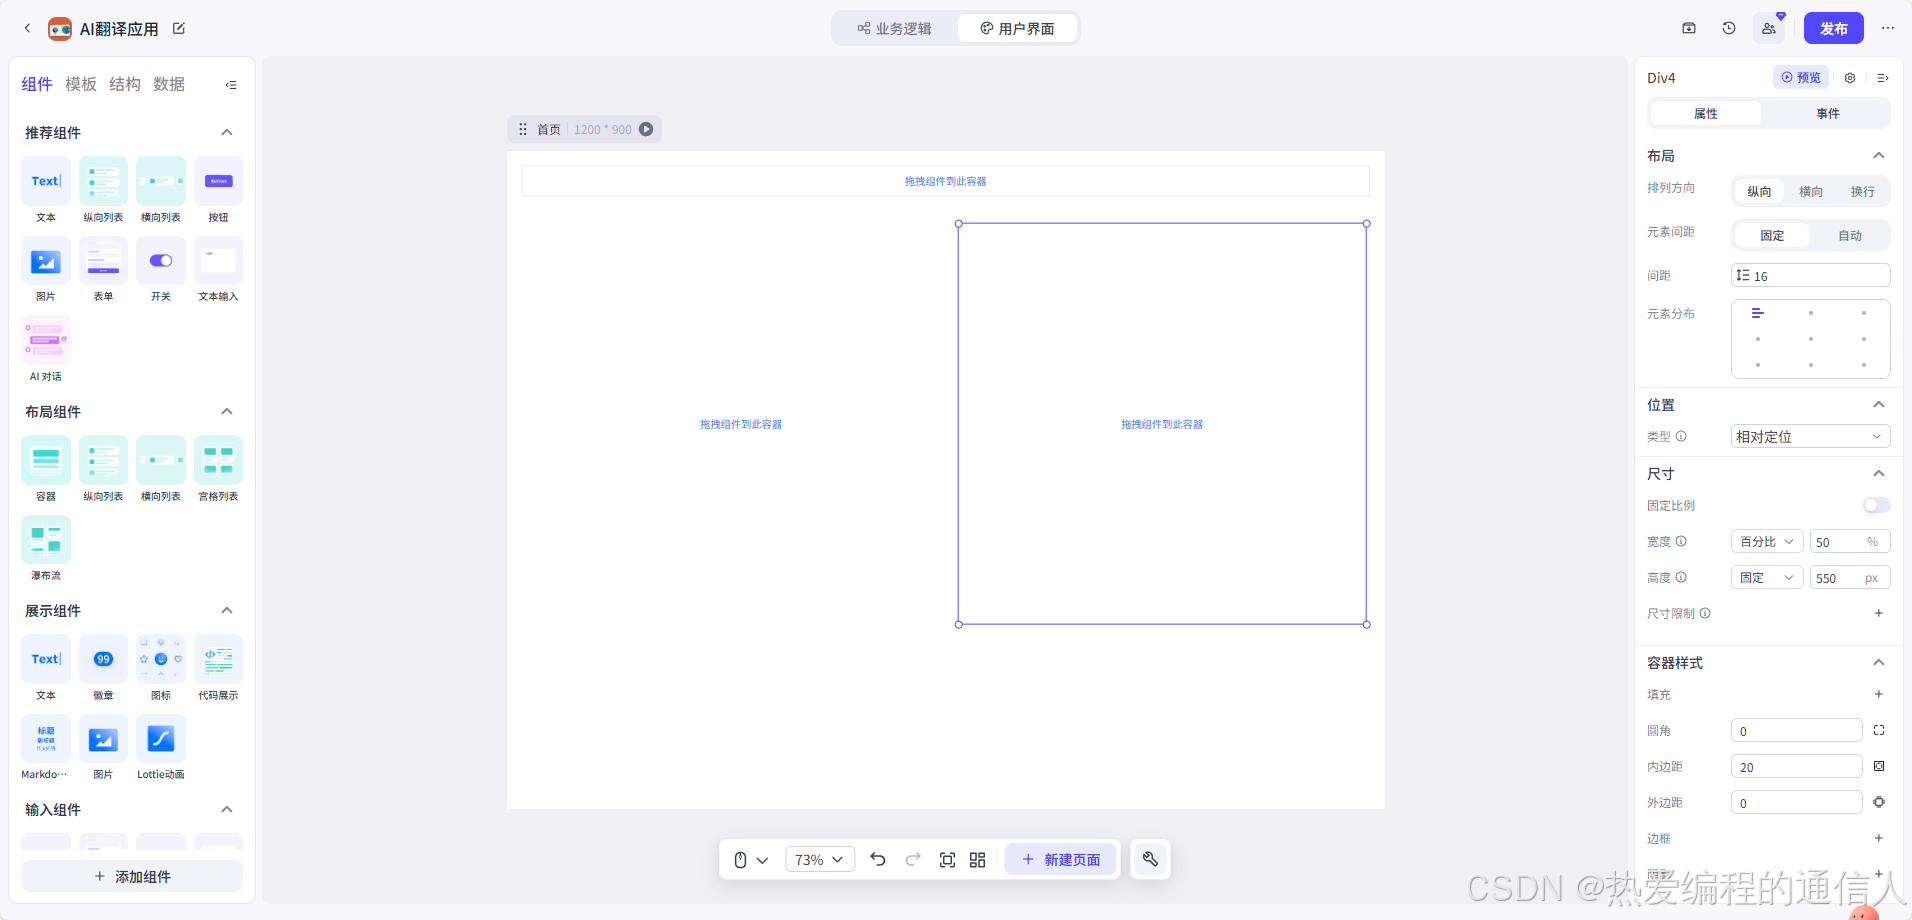
Task: Redo the canvas action
Action: (x=913, y=859)
